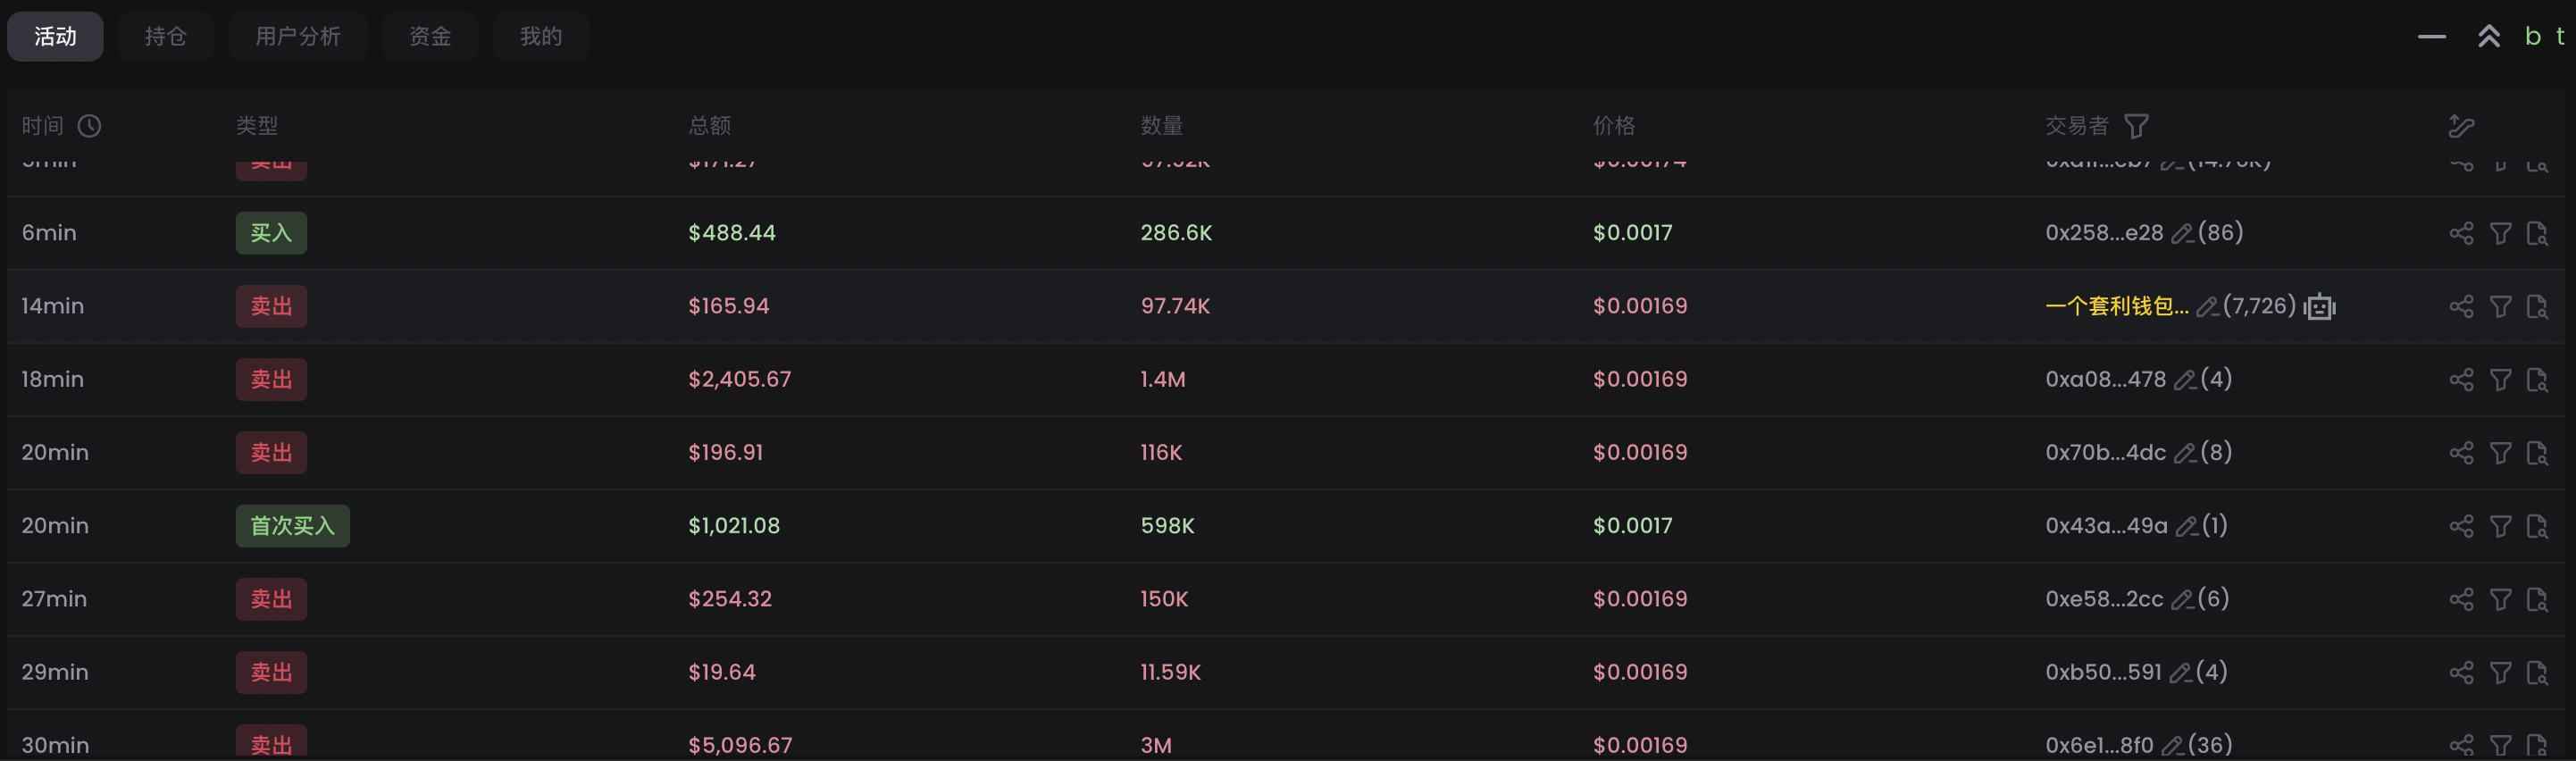The height and width of the screenshot is (761, 2576).
Task: Toggle the chart-marker icon in the table header
Action: [2461, 126]
